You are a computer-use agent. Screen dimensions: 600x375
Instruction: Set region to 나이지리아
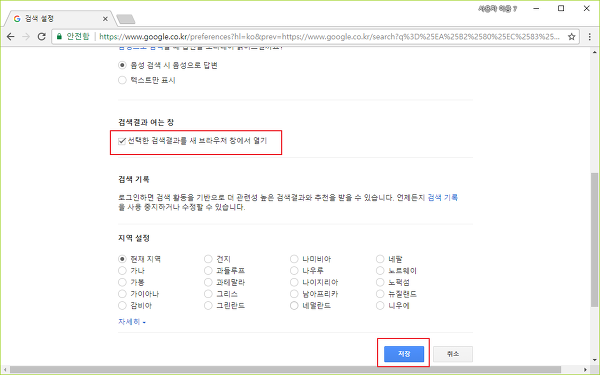(294, 282)
